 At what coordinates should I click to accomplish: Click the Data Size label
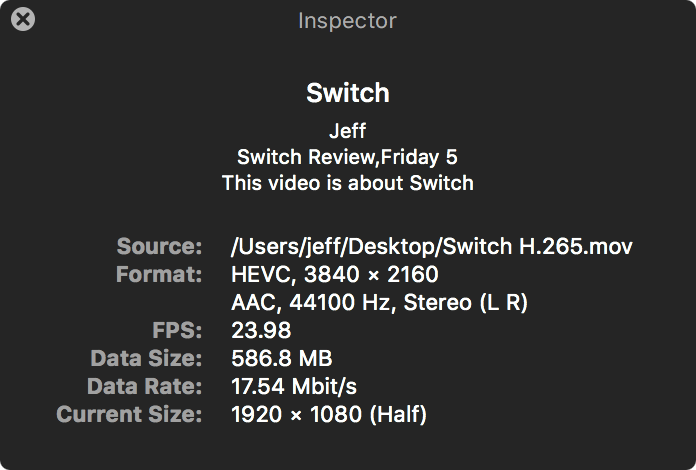(146, 358)
